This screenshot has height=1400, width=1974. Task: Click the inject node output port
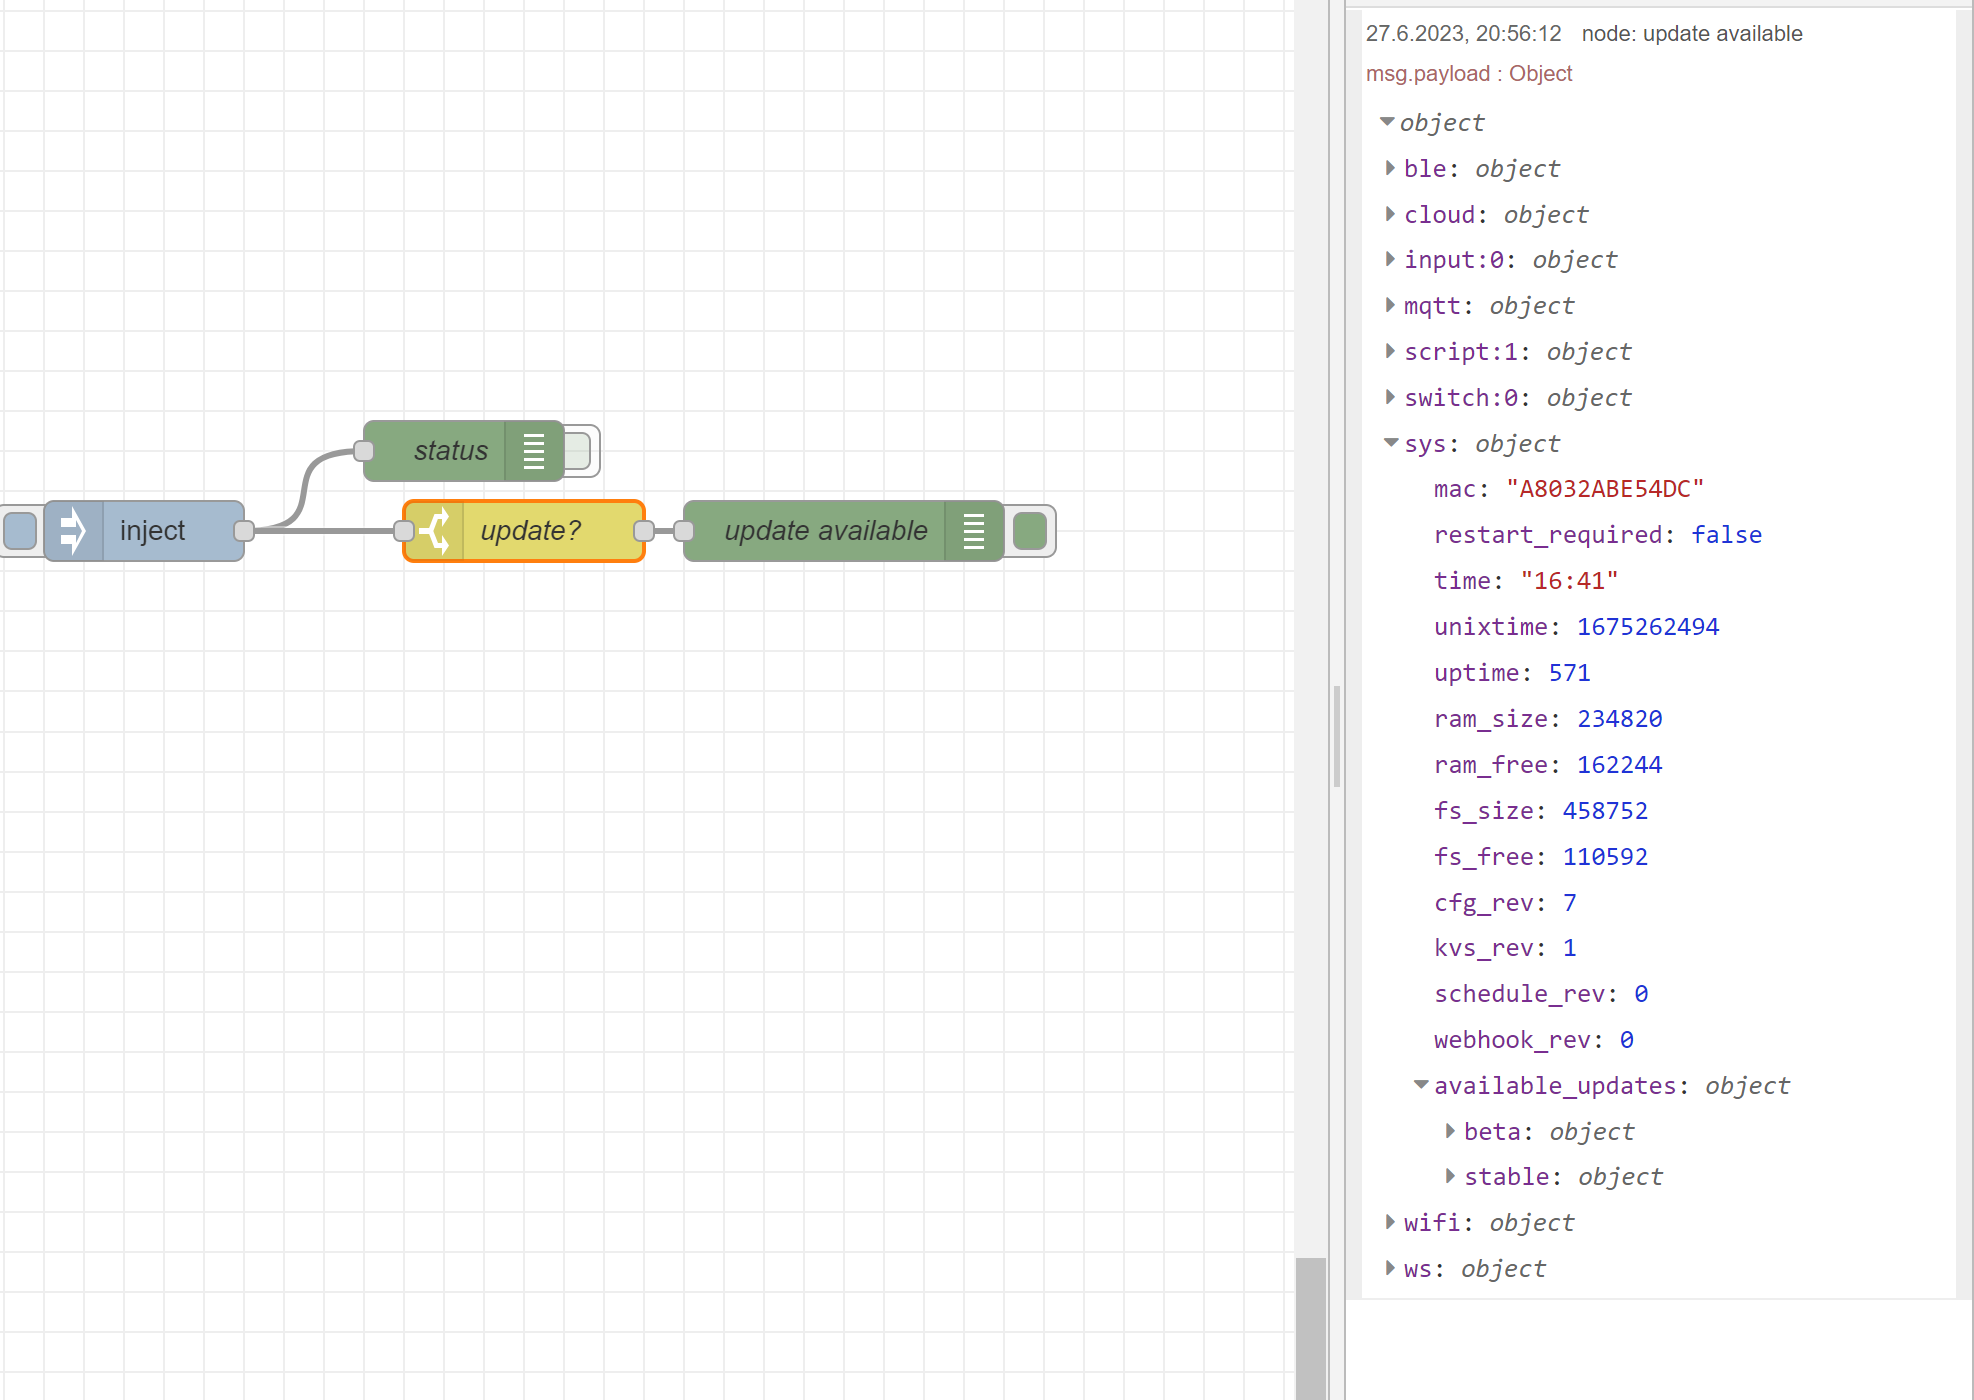pos(244,531)
